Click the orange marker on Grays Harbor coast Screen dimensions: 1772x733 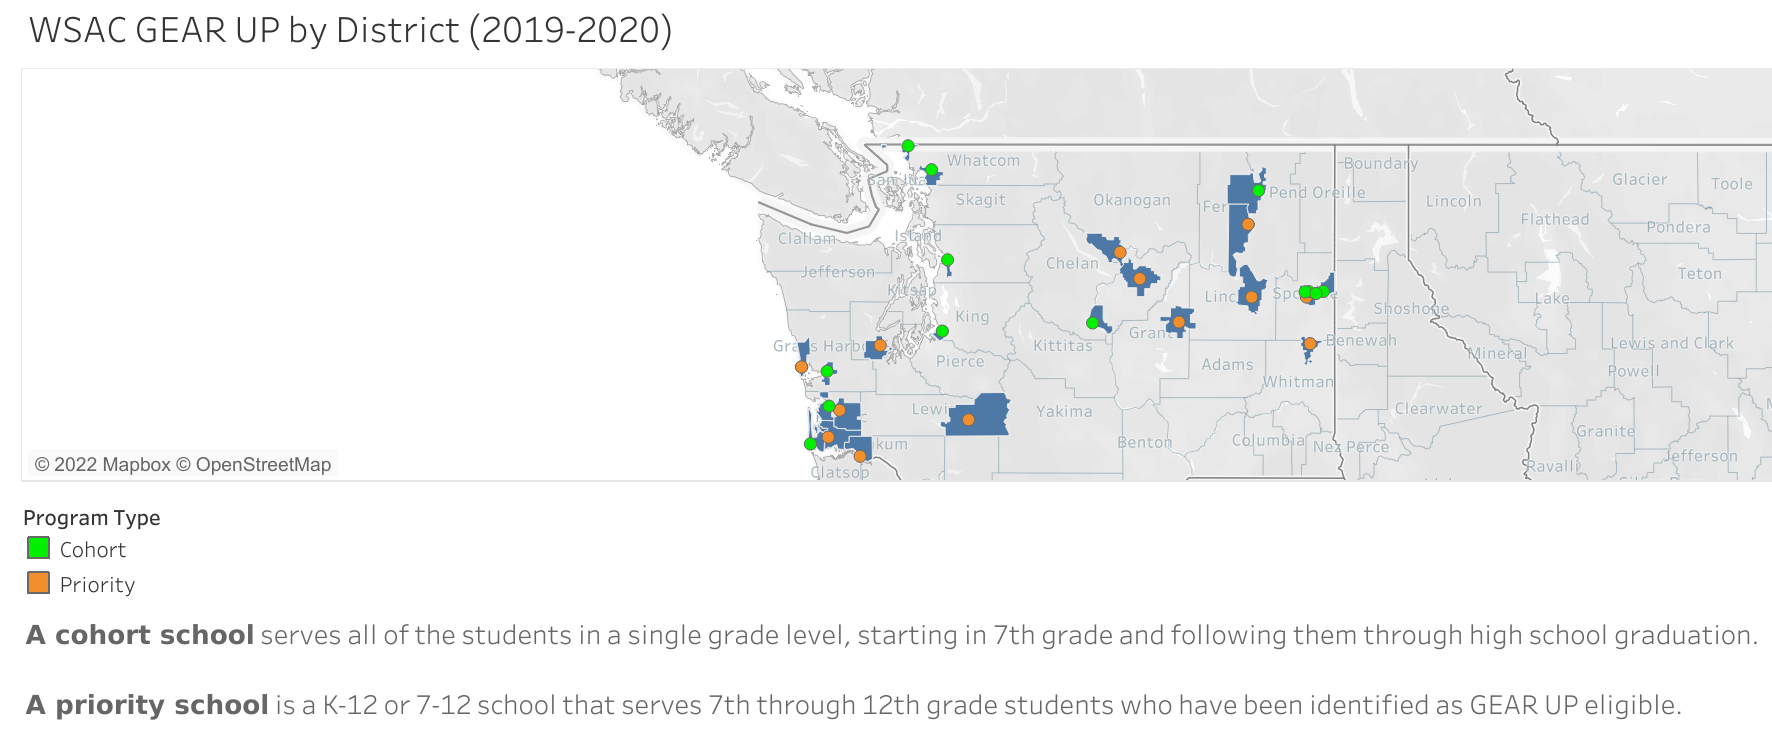tap(801, 367)
